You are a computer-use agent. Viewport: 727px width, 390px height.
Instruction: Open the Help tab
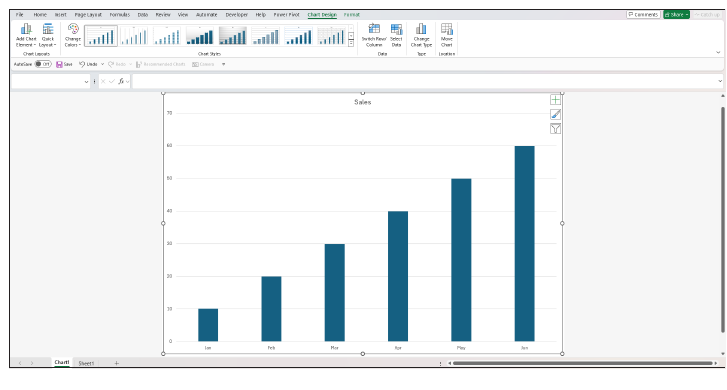click(x=261, y=15)
